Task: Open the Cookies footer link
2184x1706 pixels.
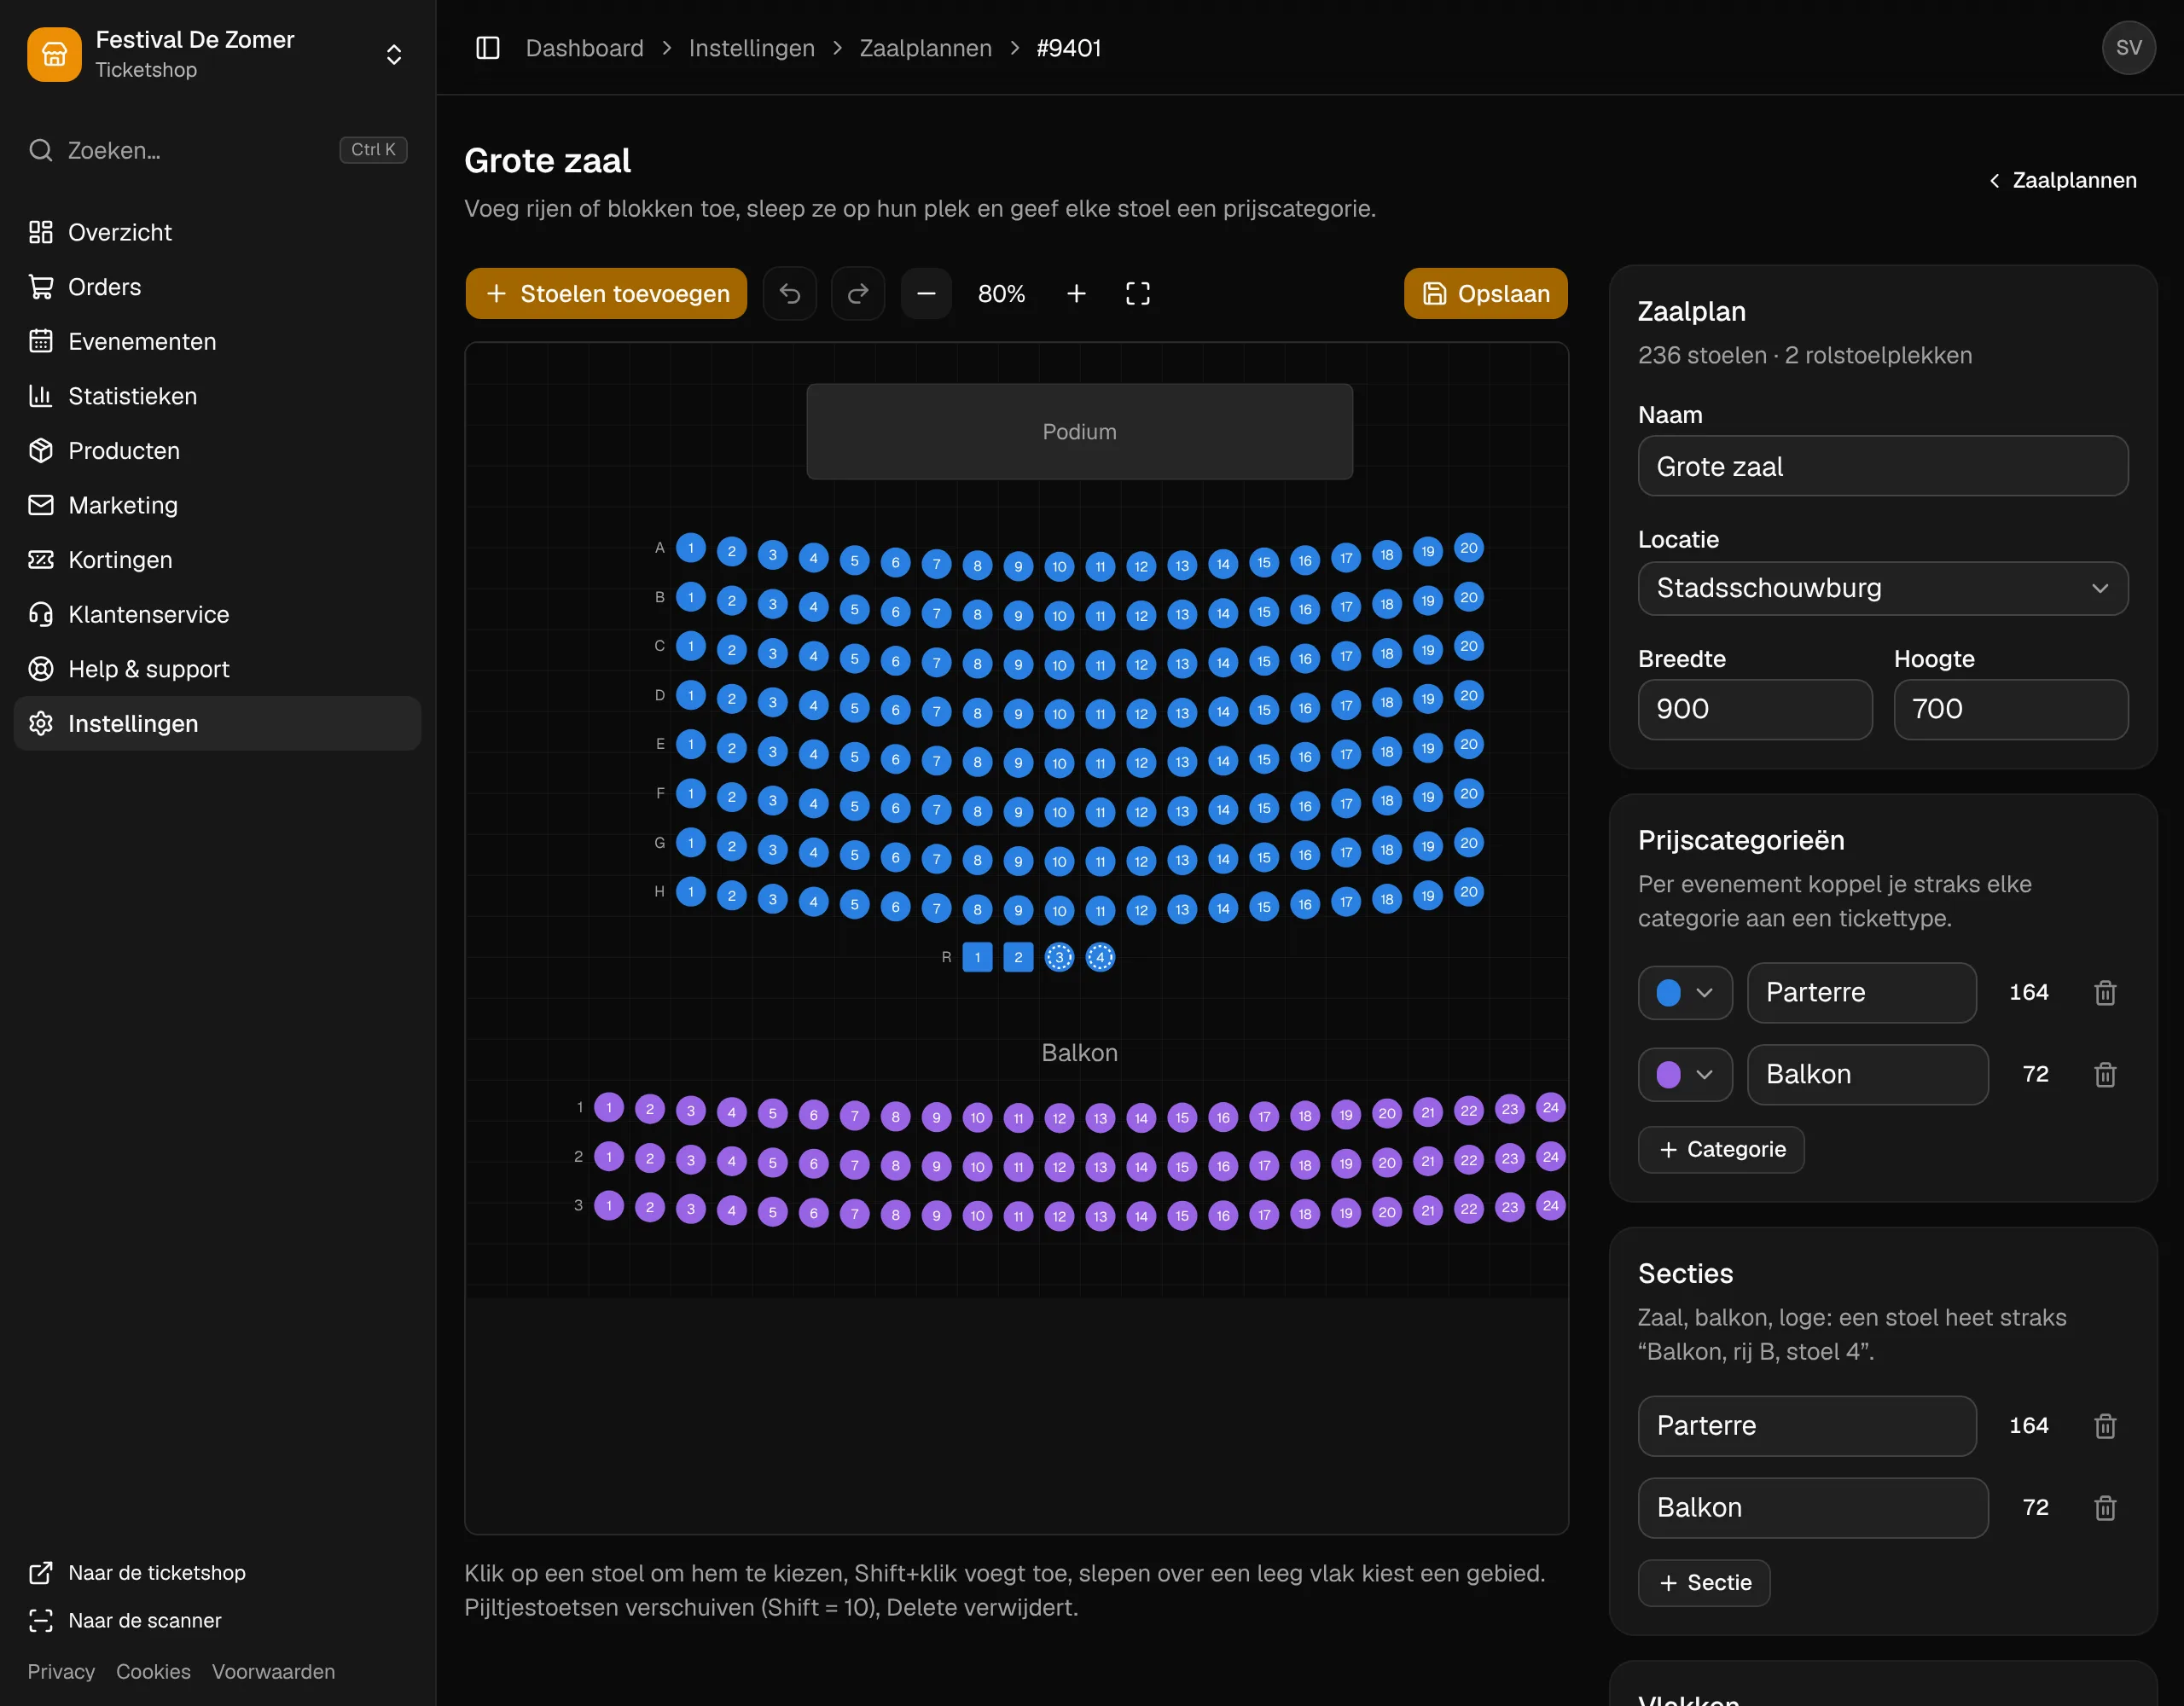Action: [153, 1672]
